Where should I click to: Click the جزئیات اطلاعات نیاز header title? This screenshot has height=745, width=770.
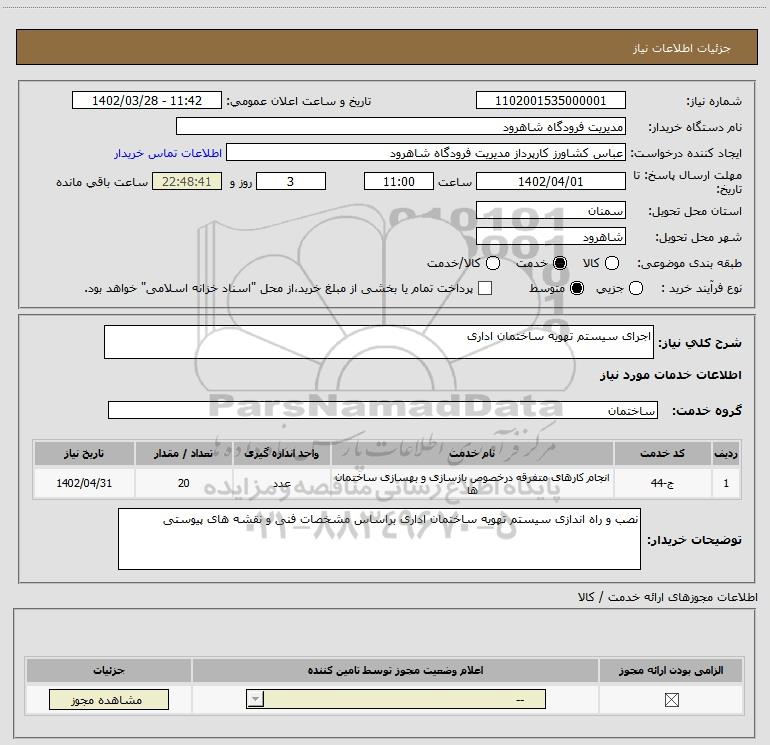681,48
